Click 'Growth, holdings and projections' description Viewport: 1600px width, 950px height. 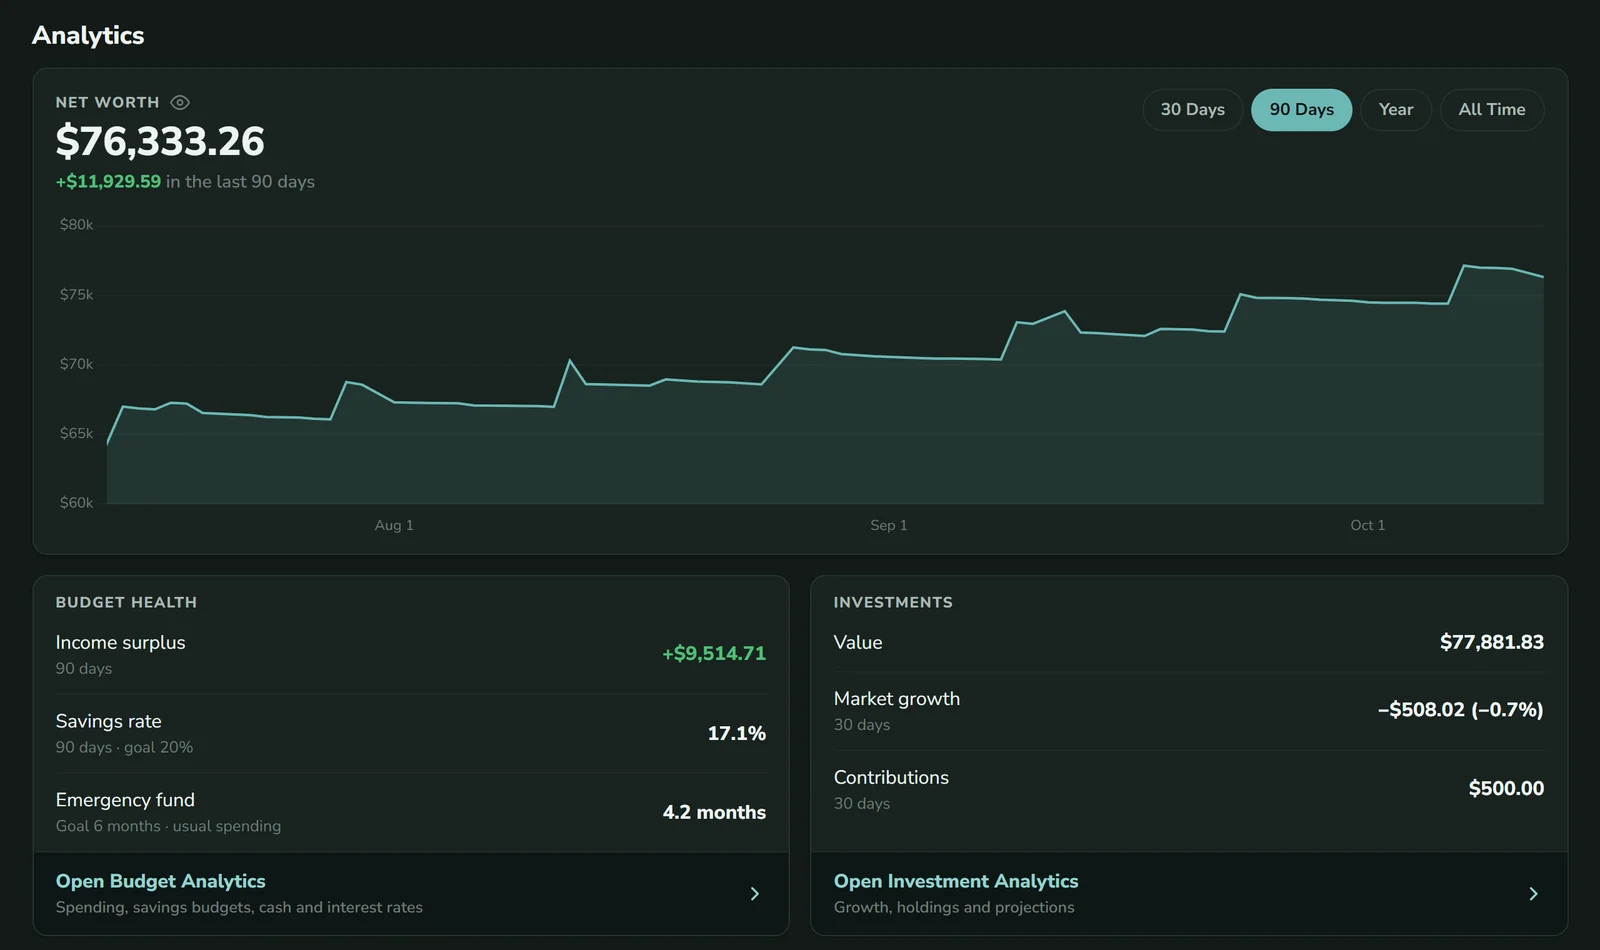click(954, 907)
